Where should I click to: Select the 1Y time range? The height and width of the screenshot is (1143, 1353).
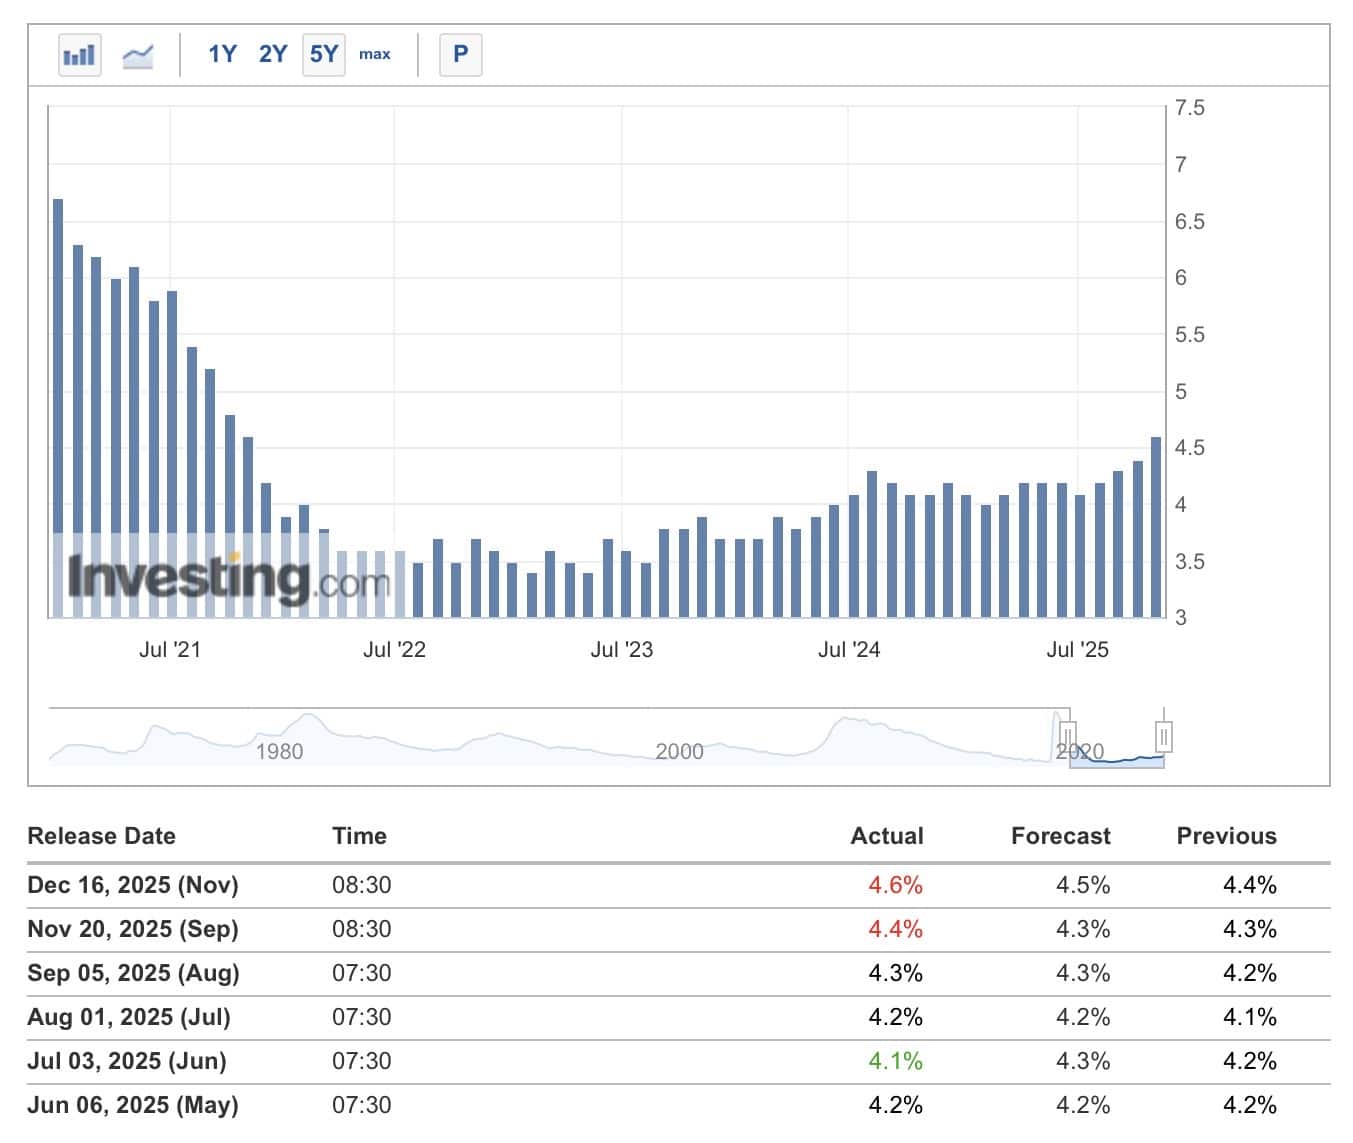[222, 54]
